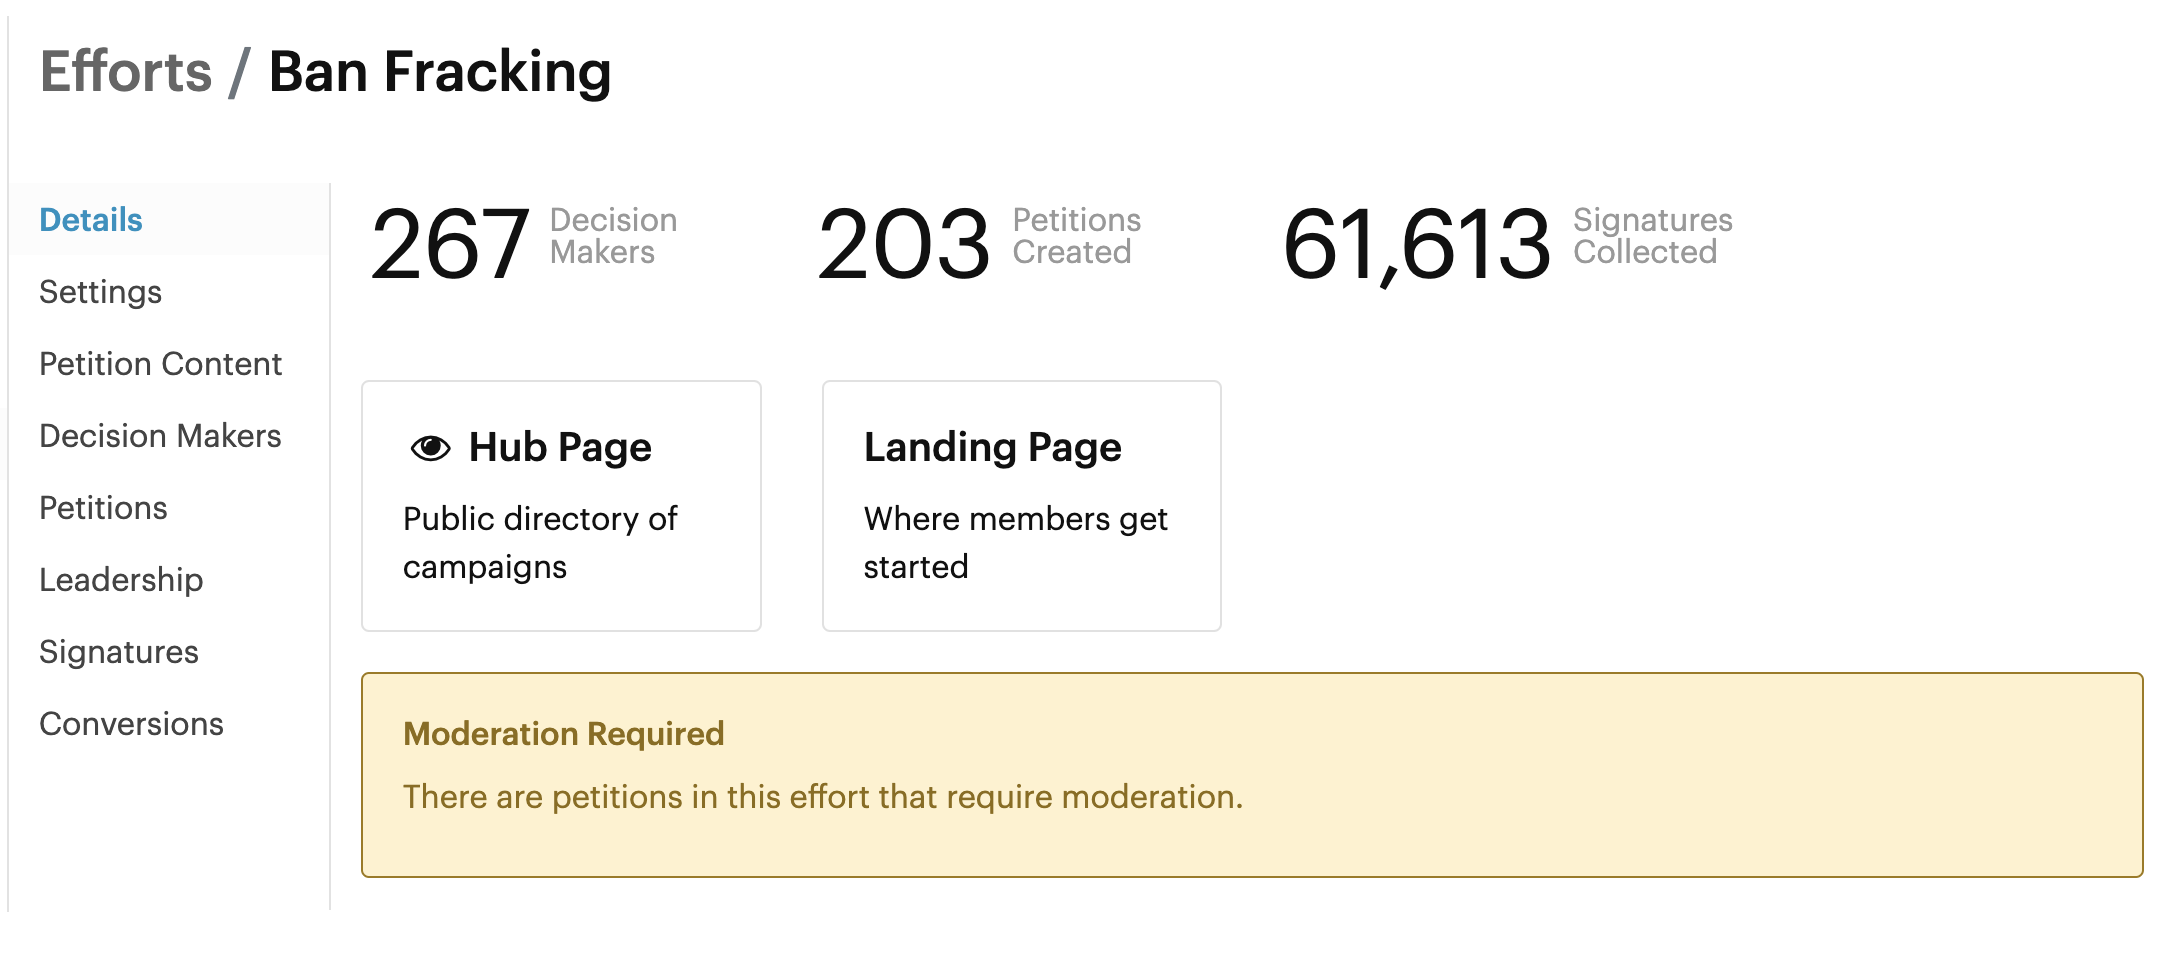The image size is (2168, 980).
Task: Open the Landing Page card
Action: pyautogui.click(x=1021, y=506)
